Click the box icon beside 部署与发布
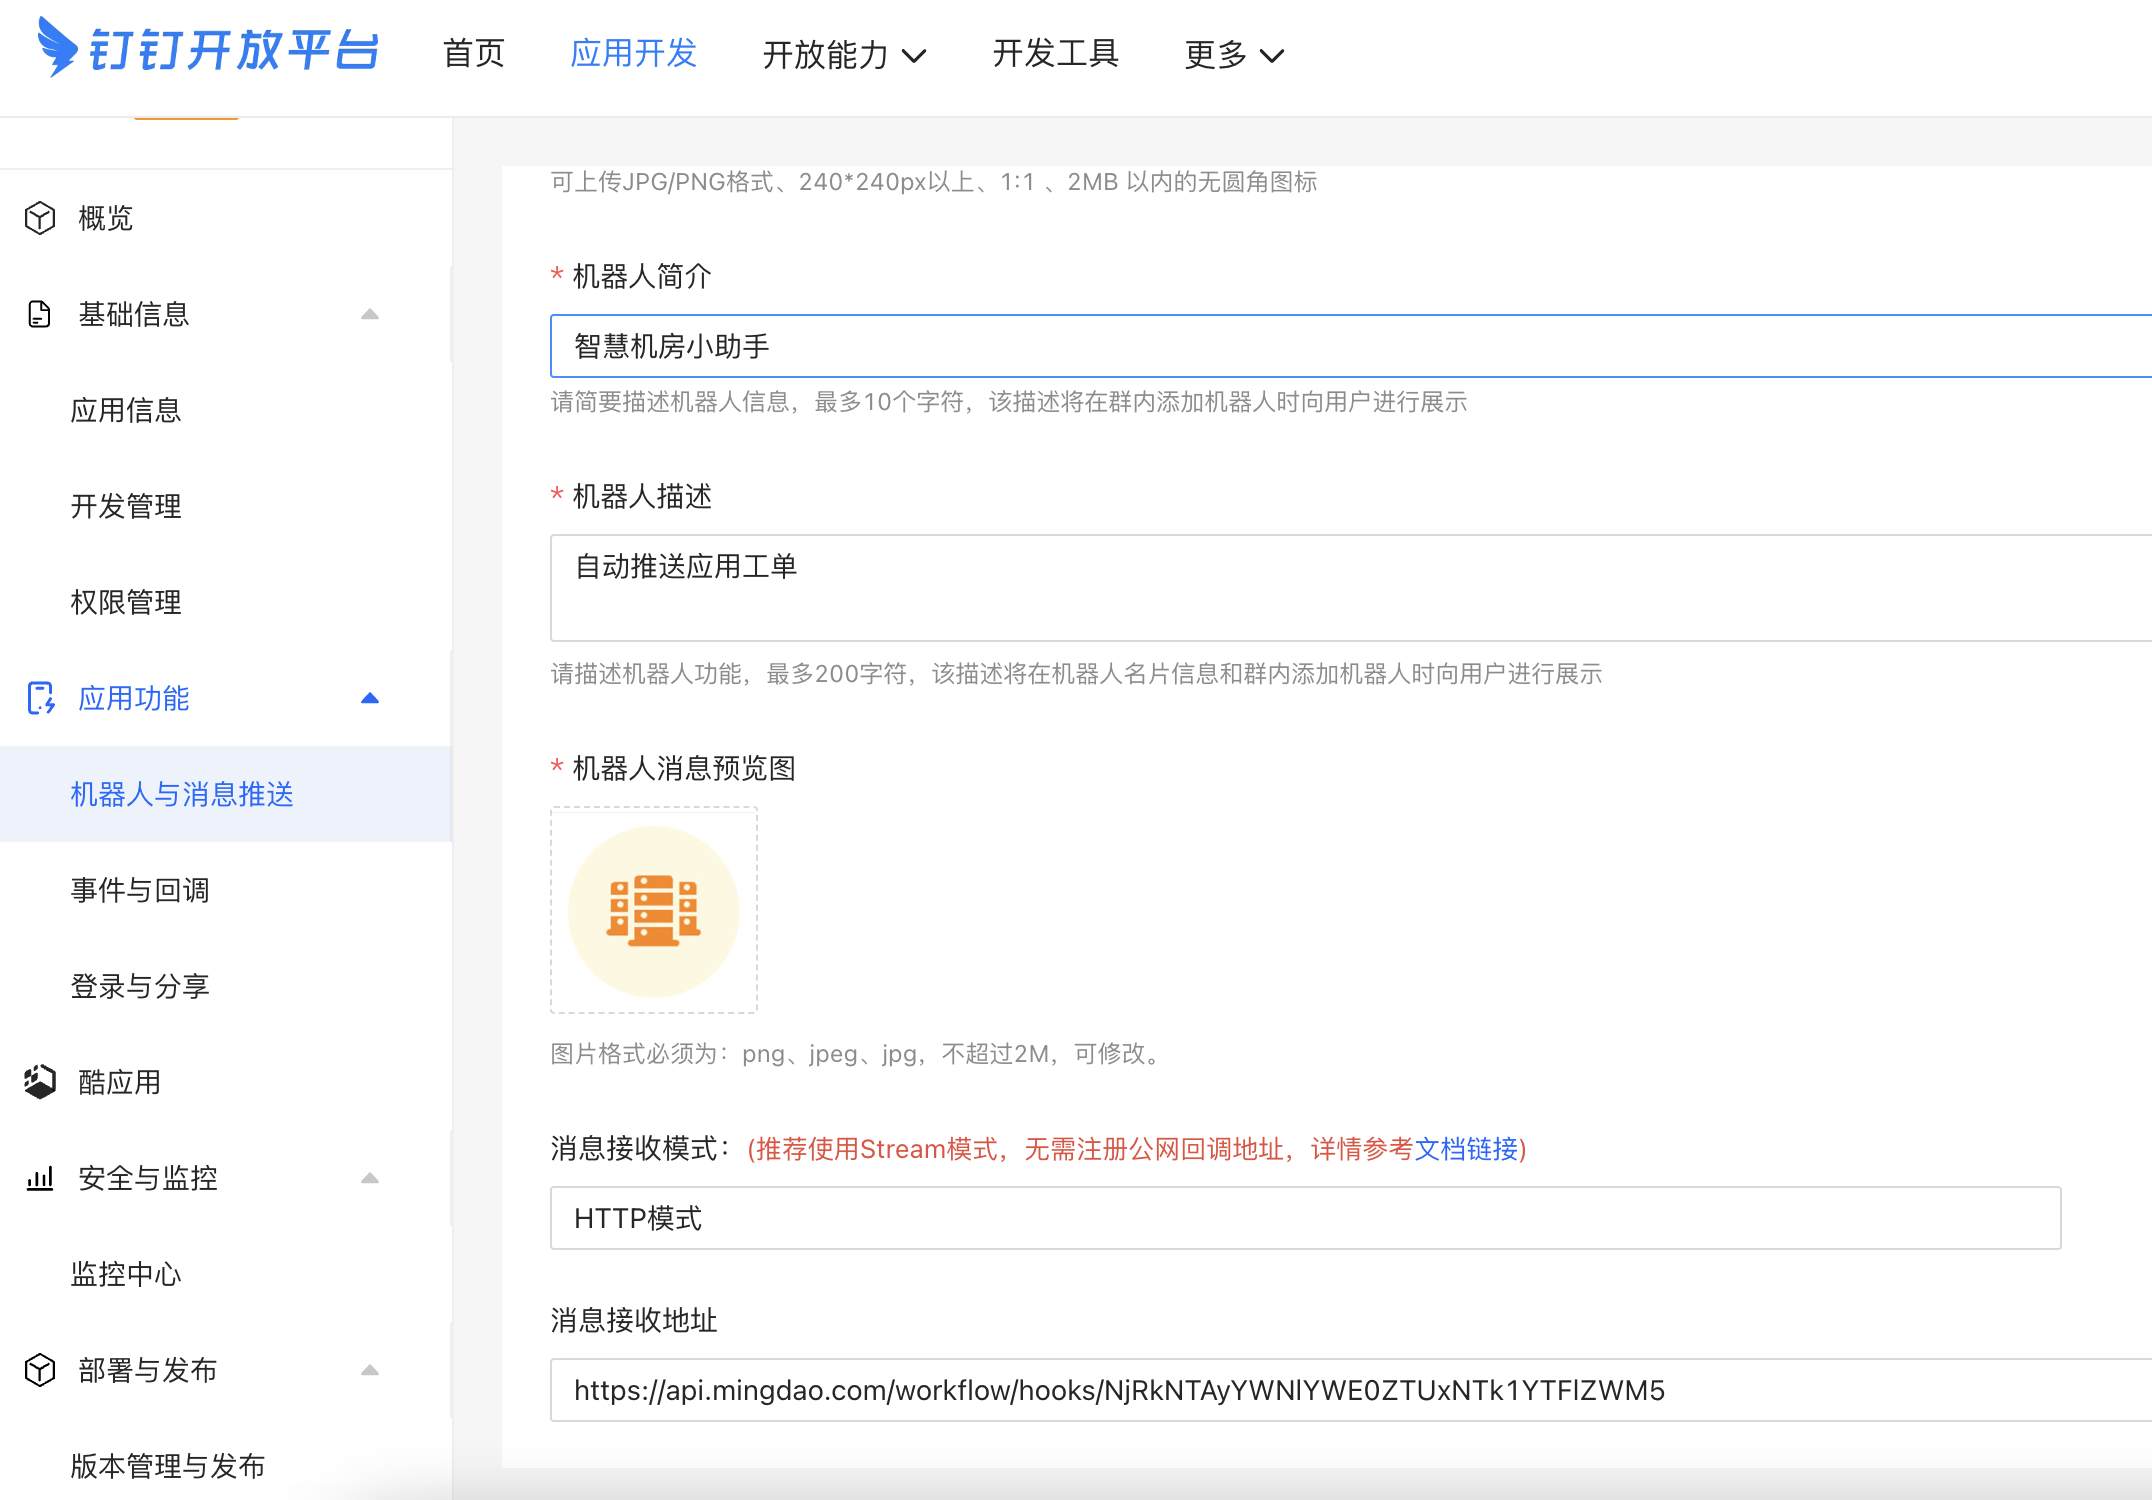This screenshot has height=1500, width=2152. [x=40, y=1369]
